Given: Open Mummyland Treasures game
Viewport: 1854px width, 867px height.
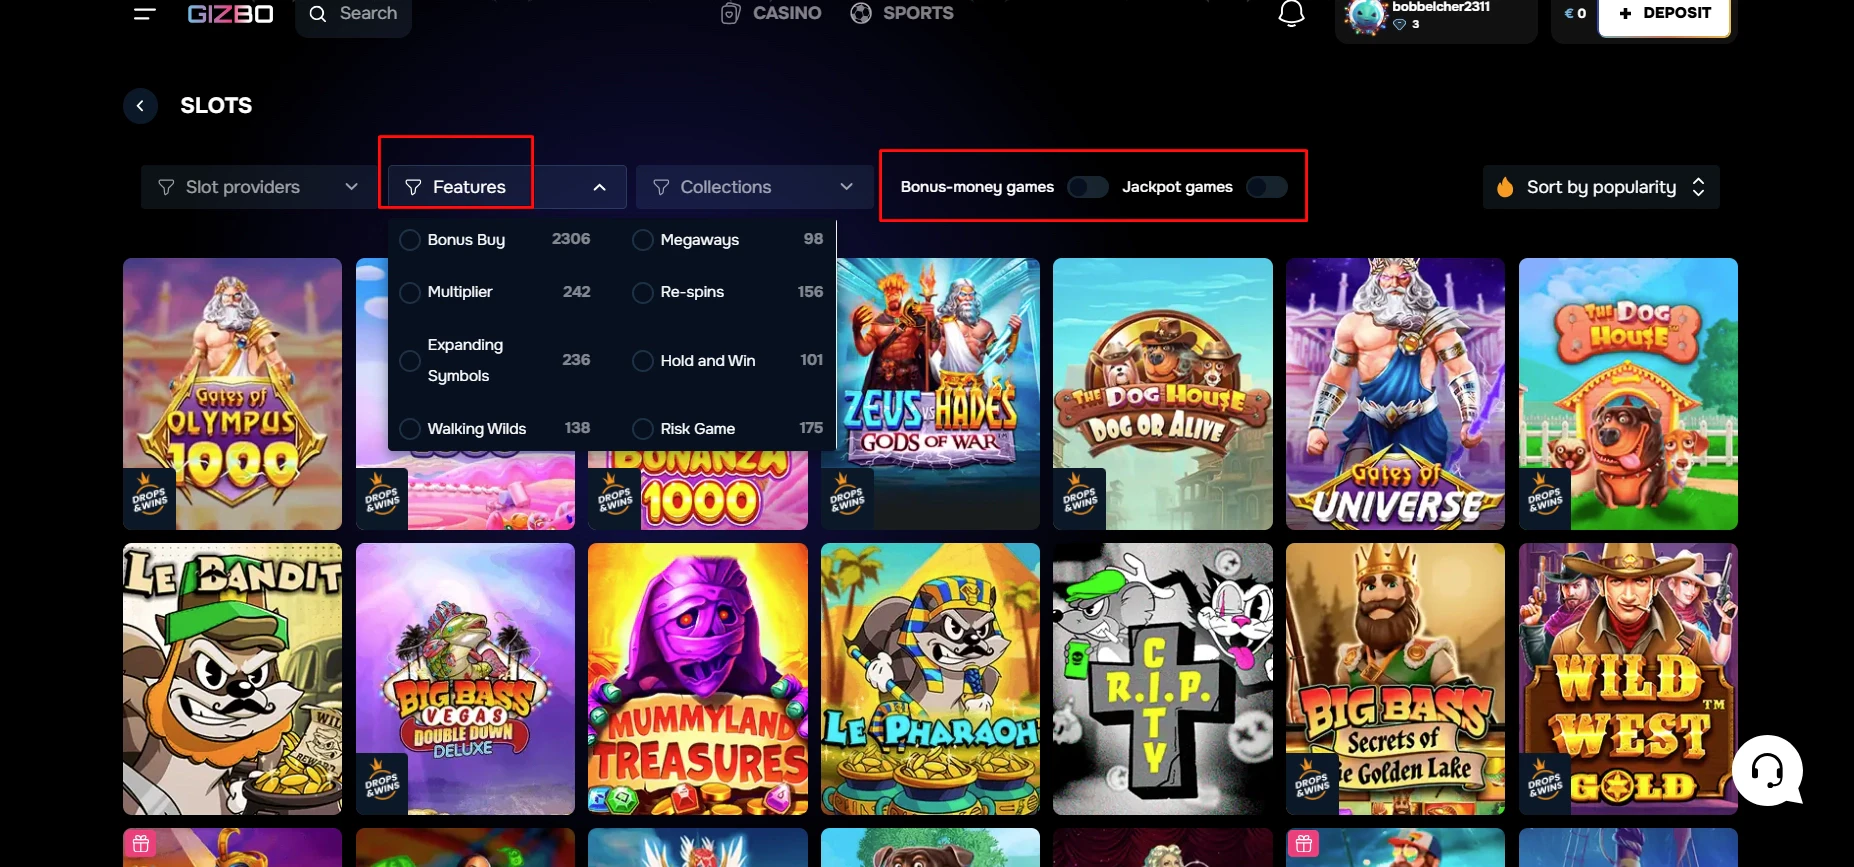Looking at the screenshot, I should coord(698,679).
